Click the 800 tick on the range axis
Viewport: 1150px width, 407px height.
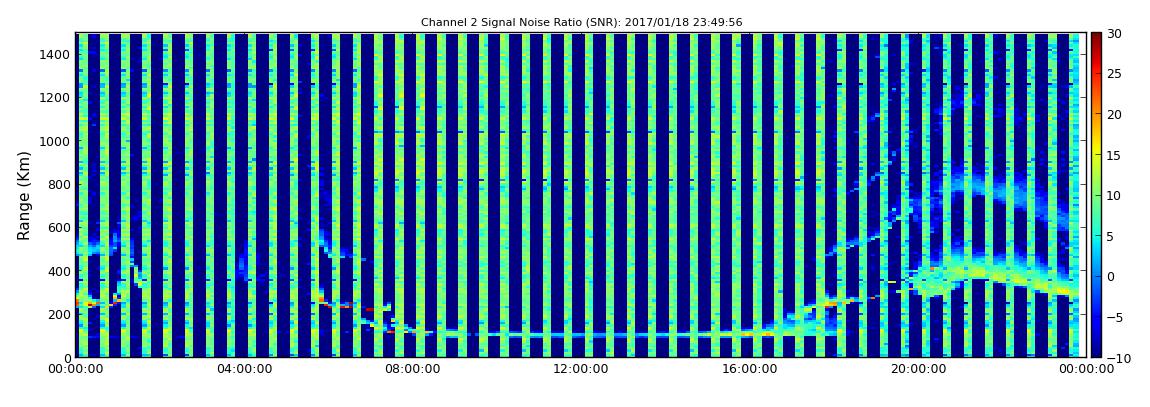pyautogui.click(x=59, y=184)
